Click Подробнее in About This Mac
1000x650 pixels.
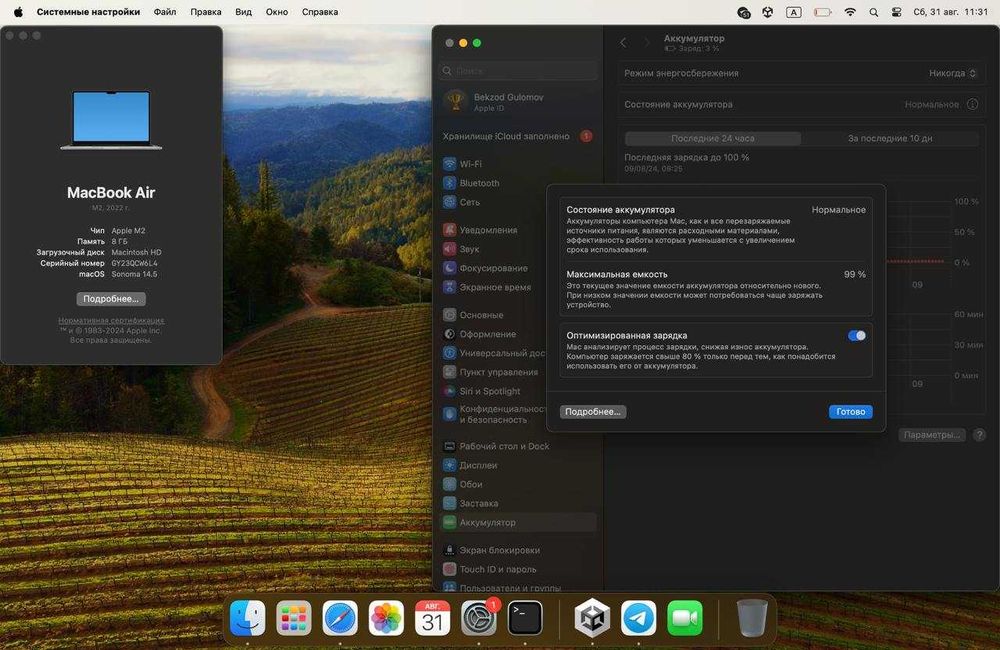click(111, 299)
